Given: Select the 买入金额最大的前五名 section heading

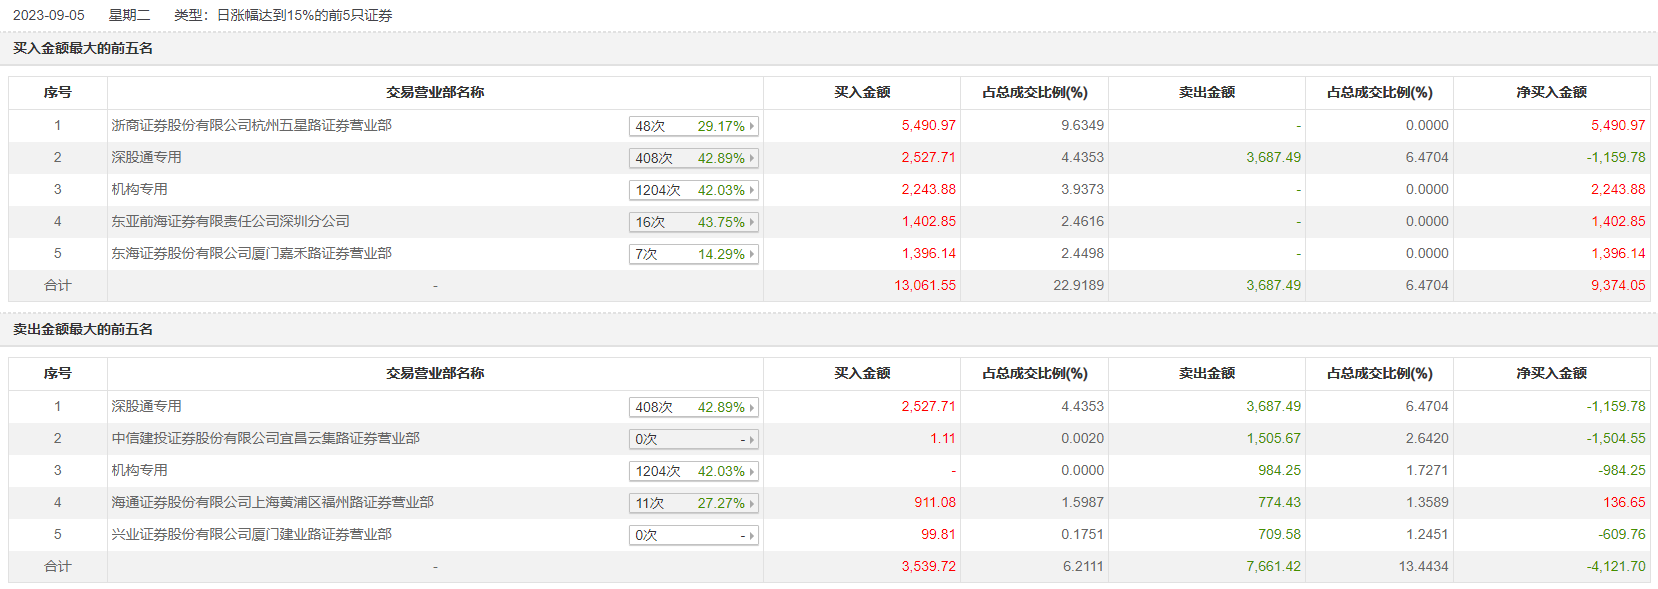Looking at the screenshot, I should [83, 48].
